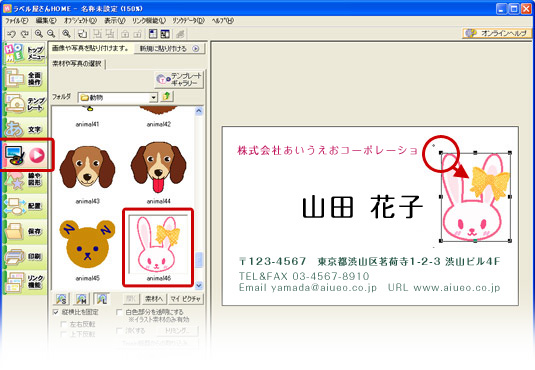Image resolution: width=535 pixels, height=370 pixels.
Task: Open the 印刷 print sidebar button
Action: coord(25,256)
